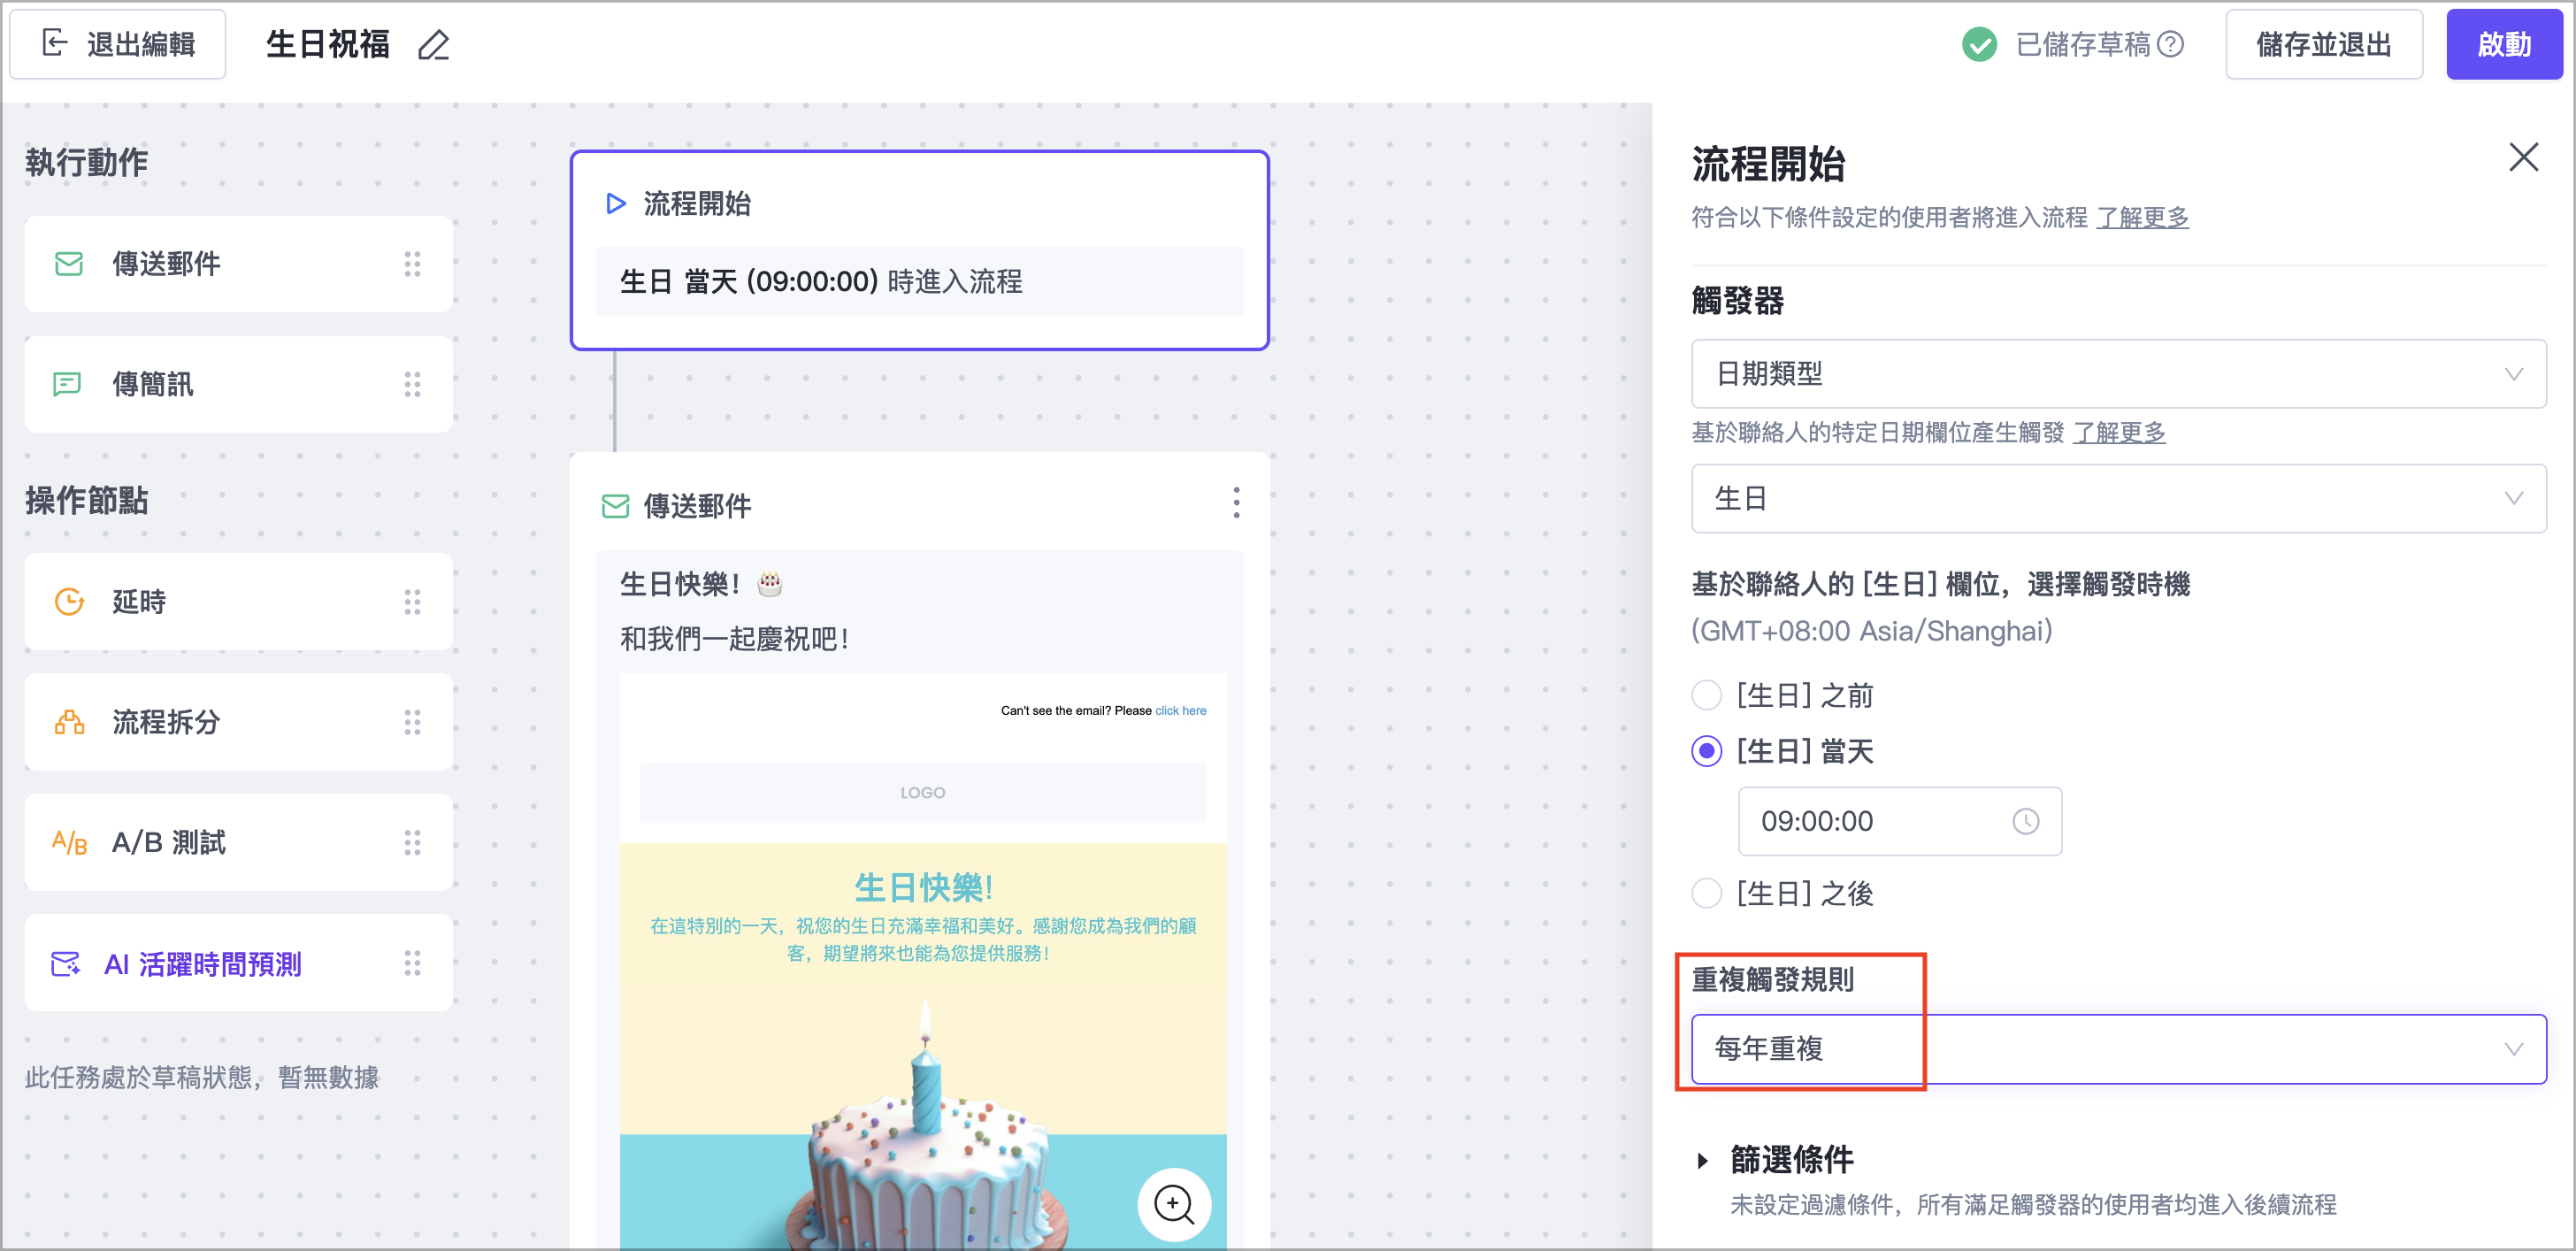The height and width of the screenshot is (1251, 2576).
Task: Open the 每年重複 repeat rule dropdown
Action: click(x=2118, y=1049)
